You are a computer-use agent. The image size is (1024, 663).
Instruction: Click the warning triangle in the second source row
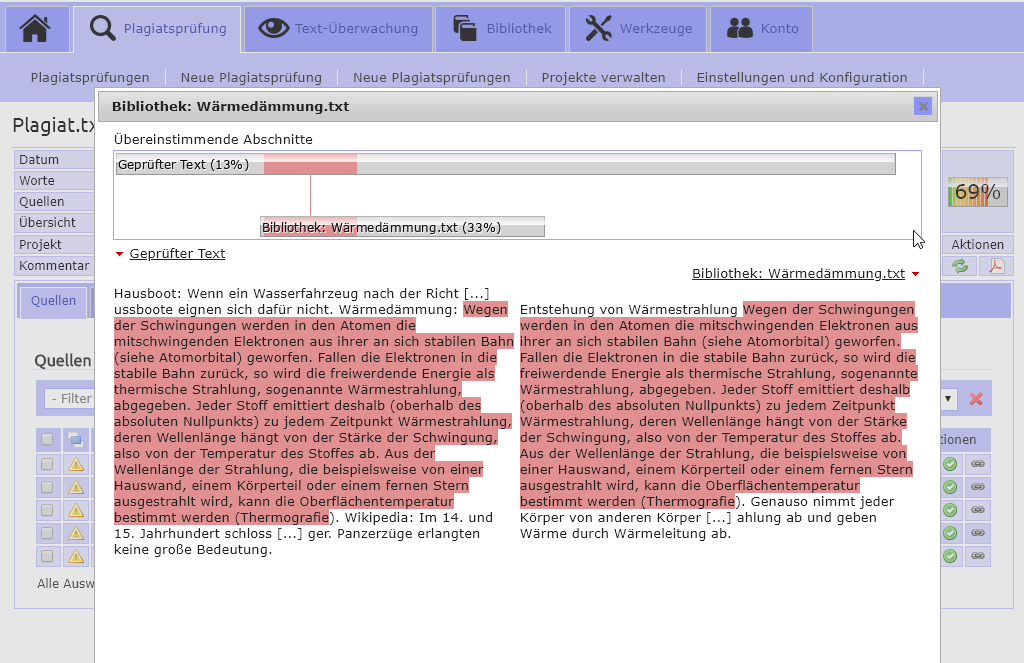click(x=76, y=487)
